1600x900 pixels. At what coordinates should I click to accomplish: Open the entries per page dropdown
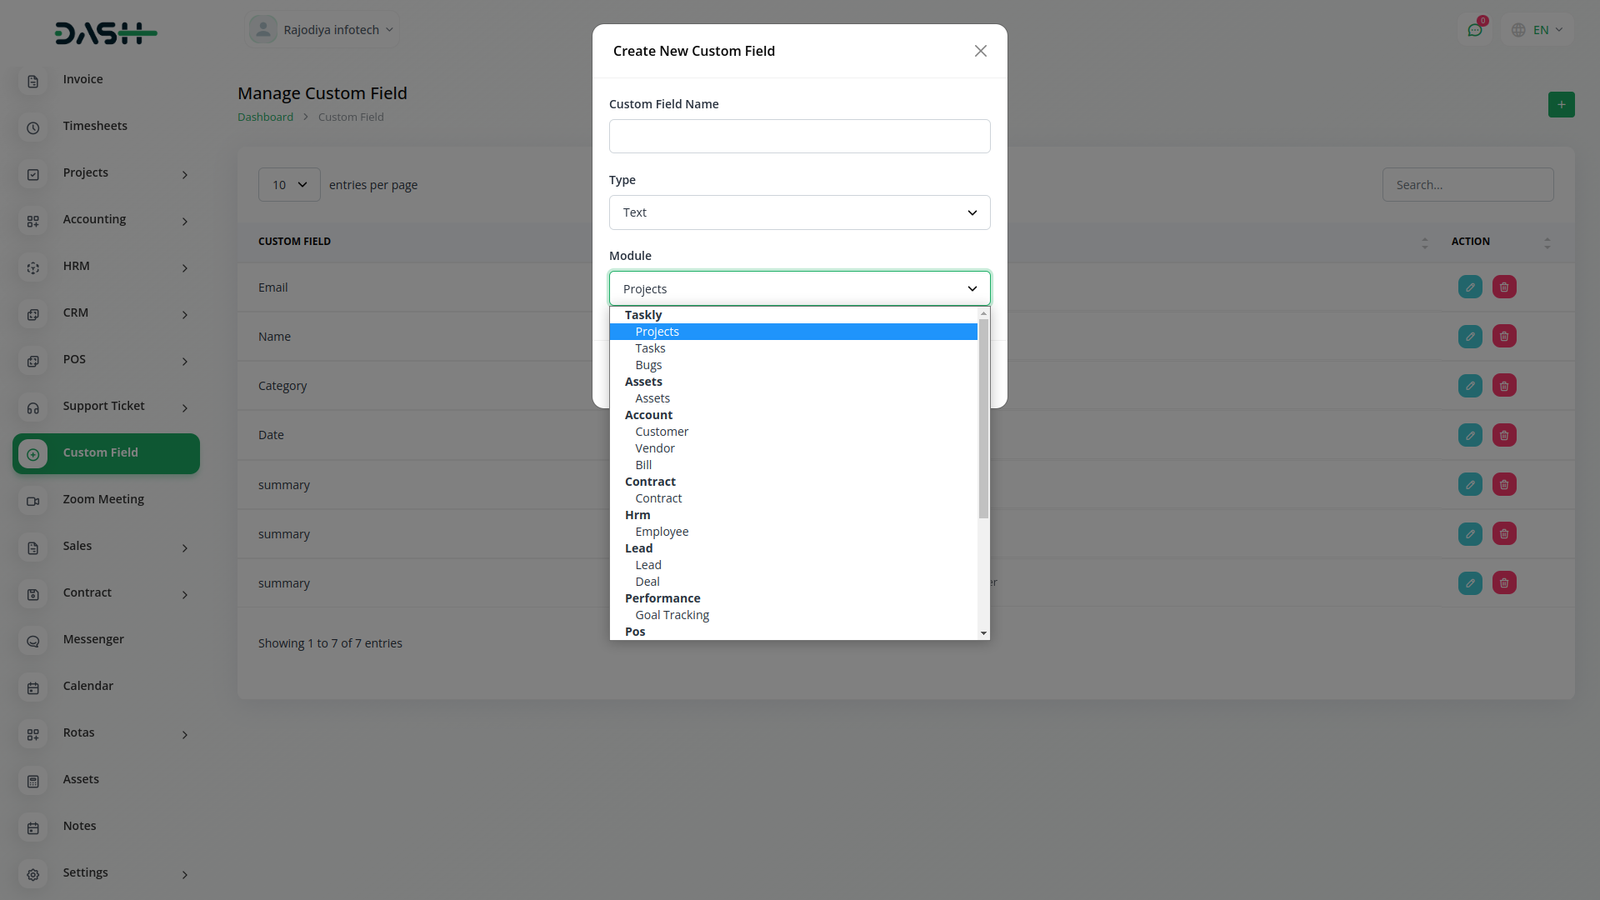point(289,185)
